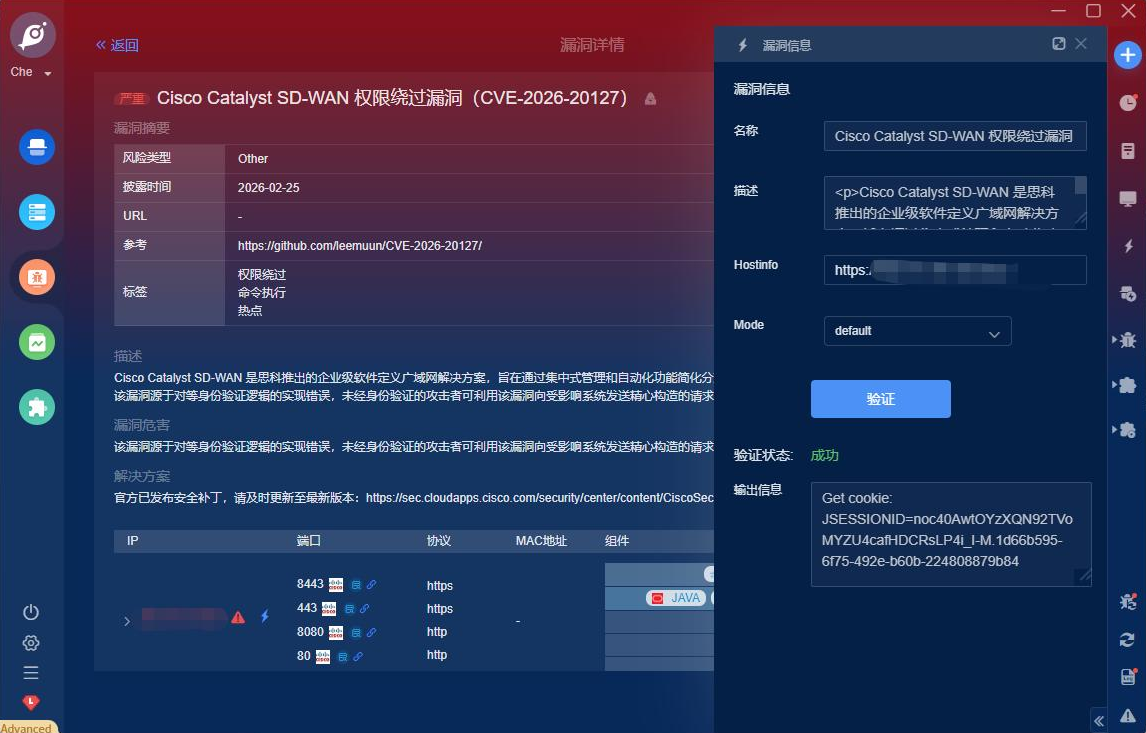Screen dimensions: 1146x733
Task: Expand the IP row chevron
Action: [x=127, y=621]
